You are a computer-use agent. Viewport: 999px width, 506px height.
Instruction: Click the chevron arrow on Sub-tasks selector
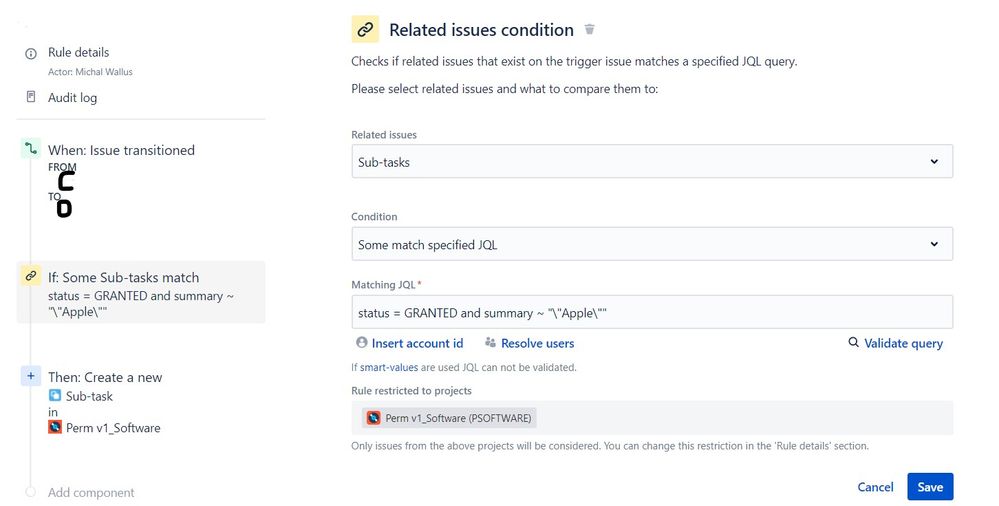934,161
